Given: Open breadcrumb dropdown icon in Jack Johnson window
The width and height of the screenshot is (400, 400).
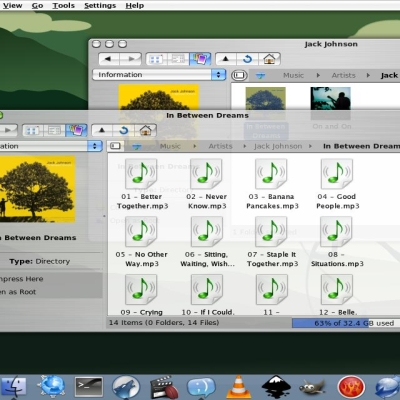Looking at the screenshot, I should click(x=260, y=76).
